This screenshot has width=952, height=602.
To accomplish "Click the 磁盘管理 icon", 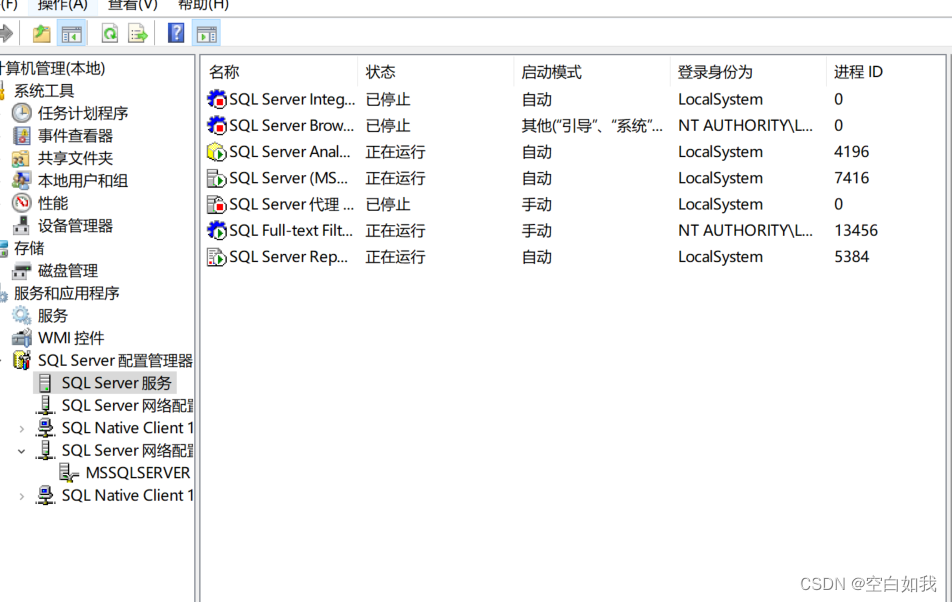I will tap(21, 271).
